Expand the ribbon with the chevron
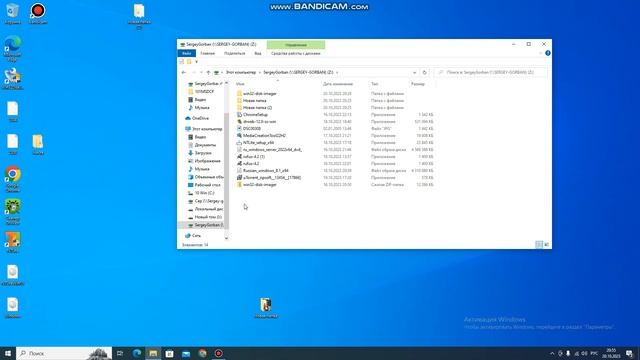 coord(540,53)
